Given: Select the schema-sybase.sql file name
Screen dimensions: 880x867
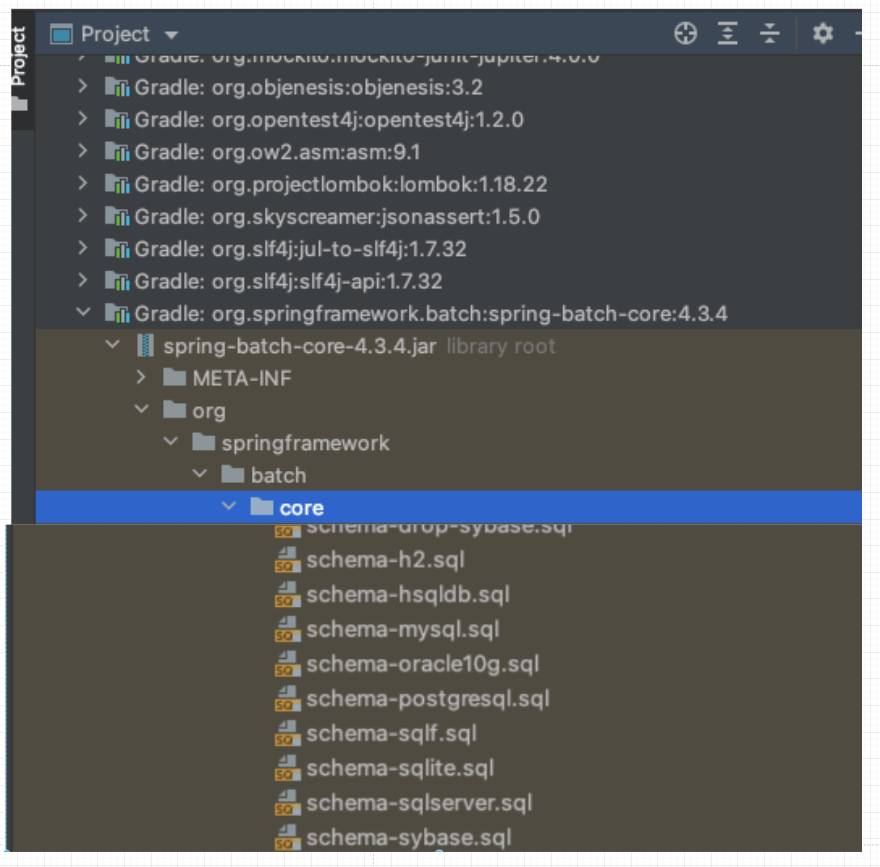Looking at the screenshot, I should [409, 838].
